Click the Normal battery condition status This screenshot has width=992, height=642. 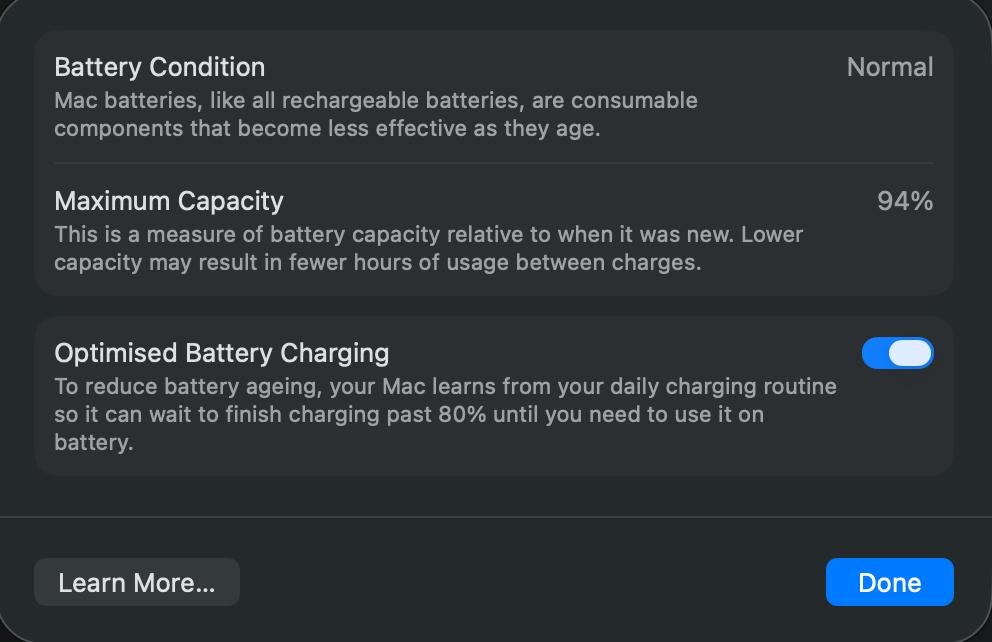click(889, 67)
